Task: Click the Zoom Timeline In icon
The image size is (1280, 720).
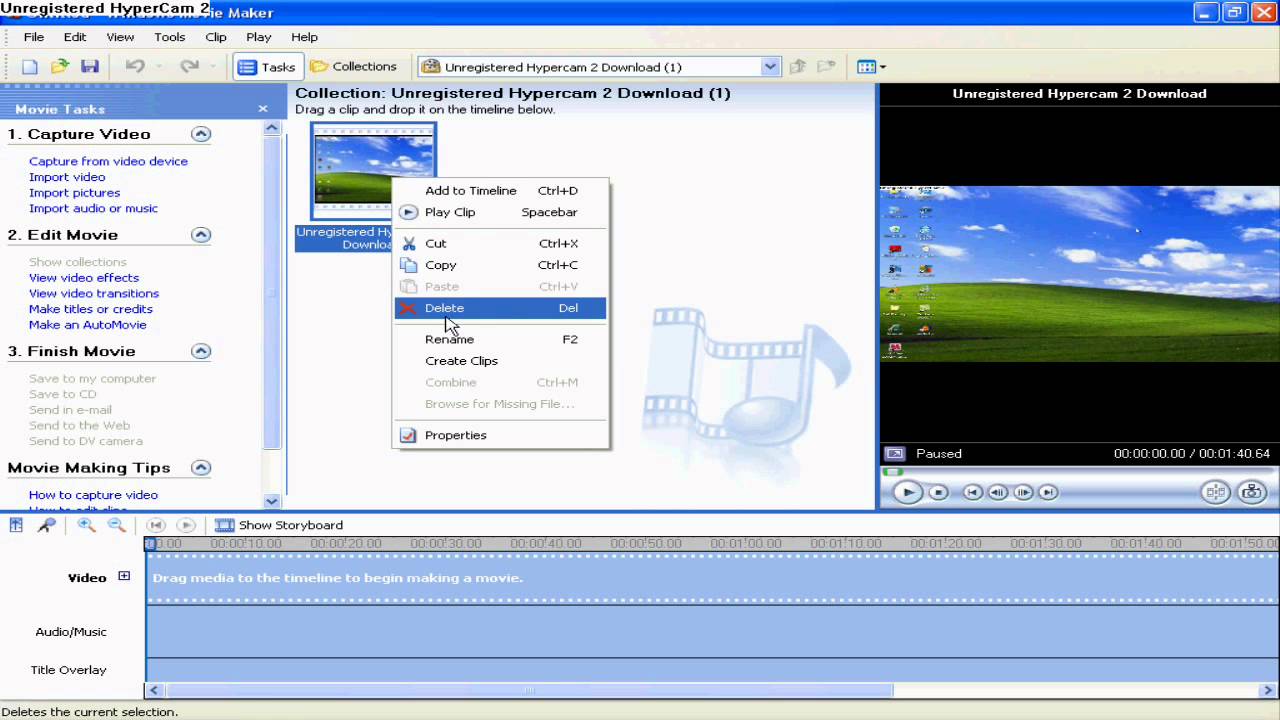Action: (x=87, y=525)
